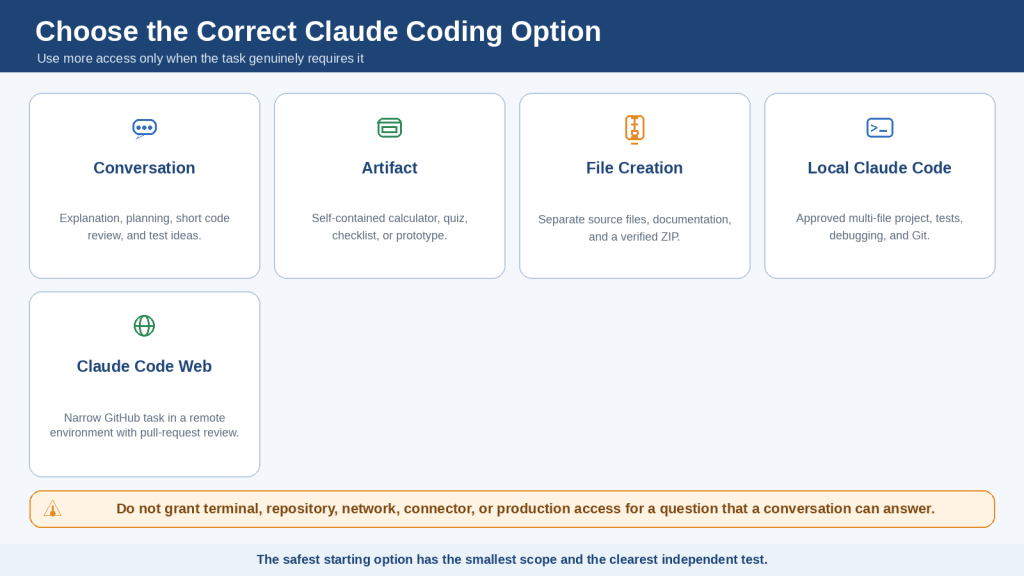This screenshot has height=576, width=1024.
Task: Select the Claude Code Web heading
Action: point(144,366)
